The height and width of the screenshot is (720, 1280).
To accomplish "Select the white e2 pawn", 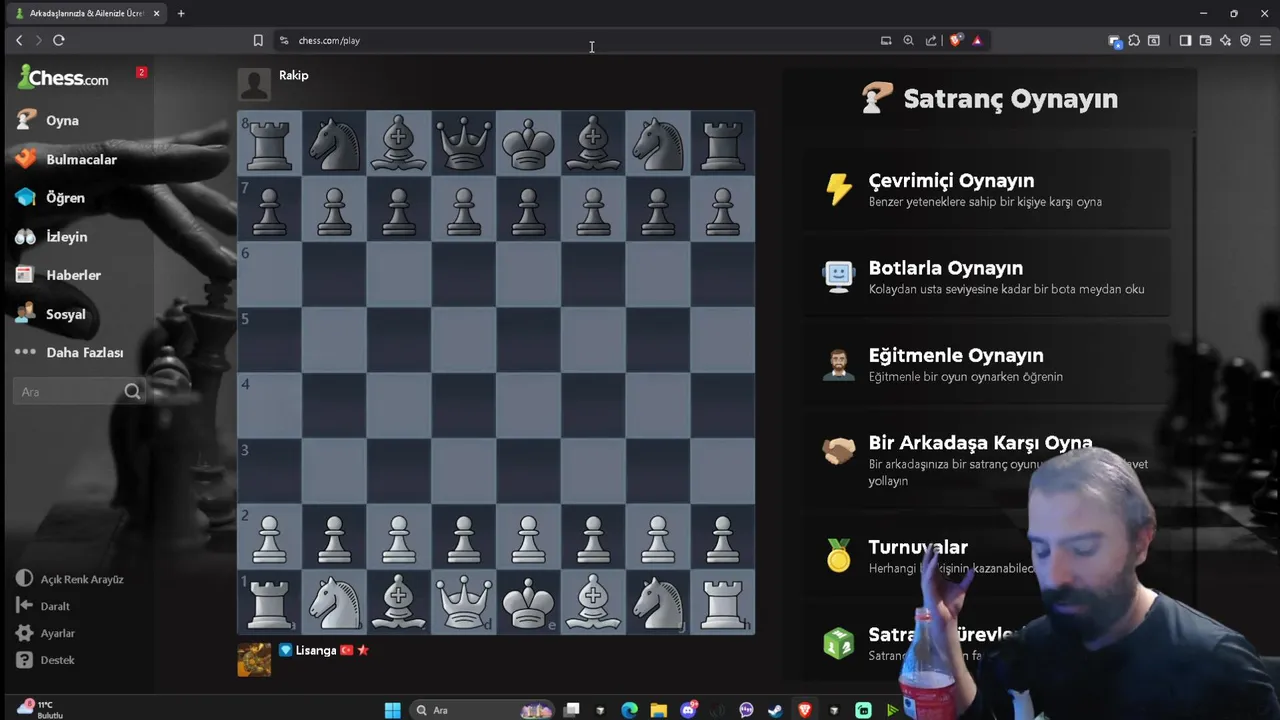I will click(x=528, y=537).
